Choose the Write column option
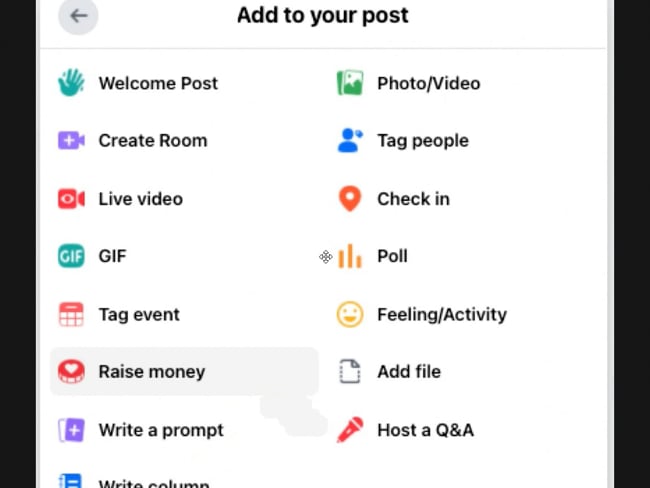The height and width of the screenshot is (488, 650). (x=153, y=483)
